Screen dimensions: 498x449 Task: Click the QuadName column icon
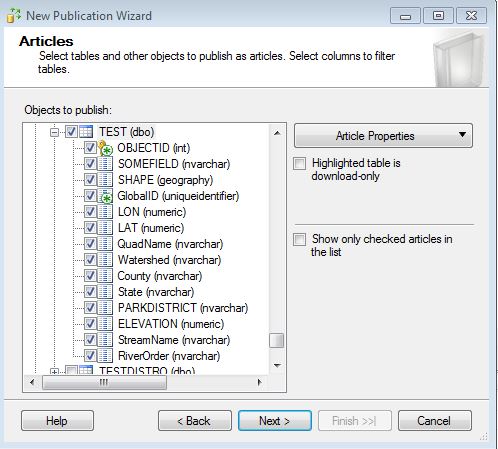pyautogui.click(x=105, y=244)
